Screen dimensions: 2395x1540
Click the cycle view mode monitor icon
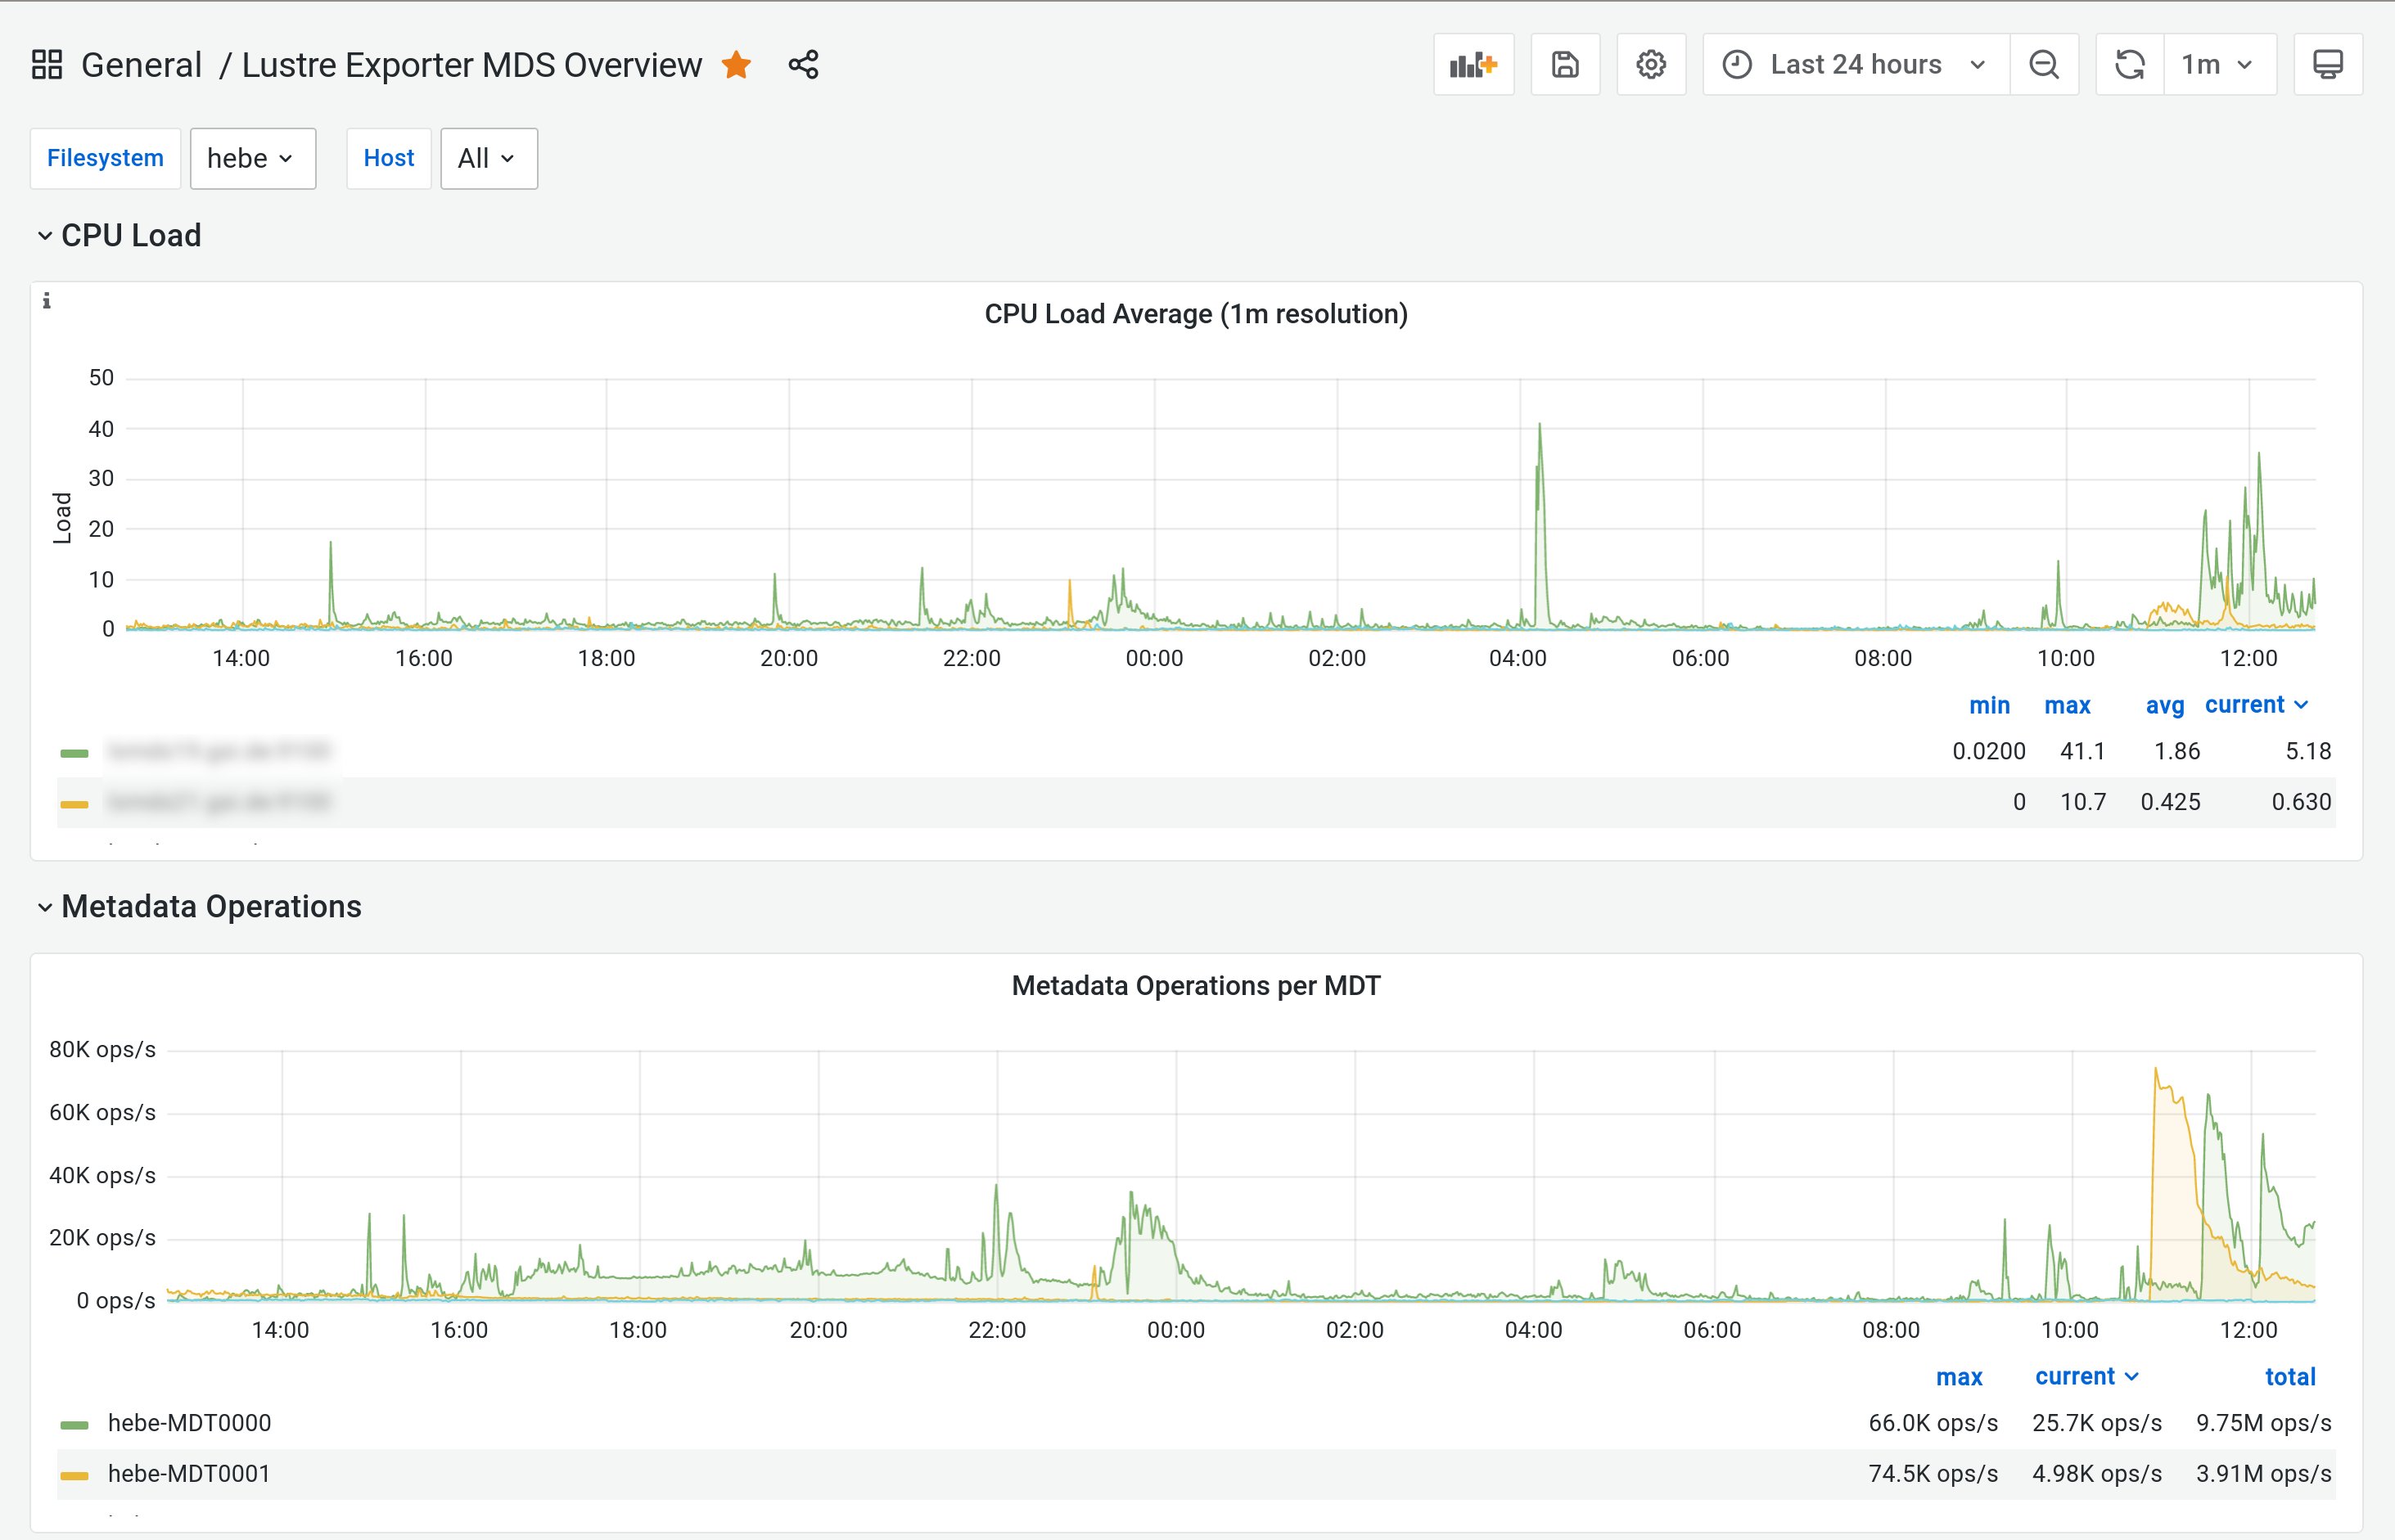point(2328,65)
